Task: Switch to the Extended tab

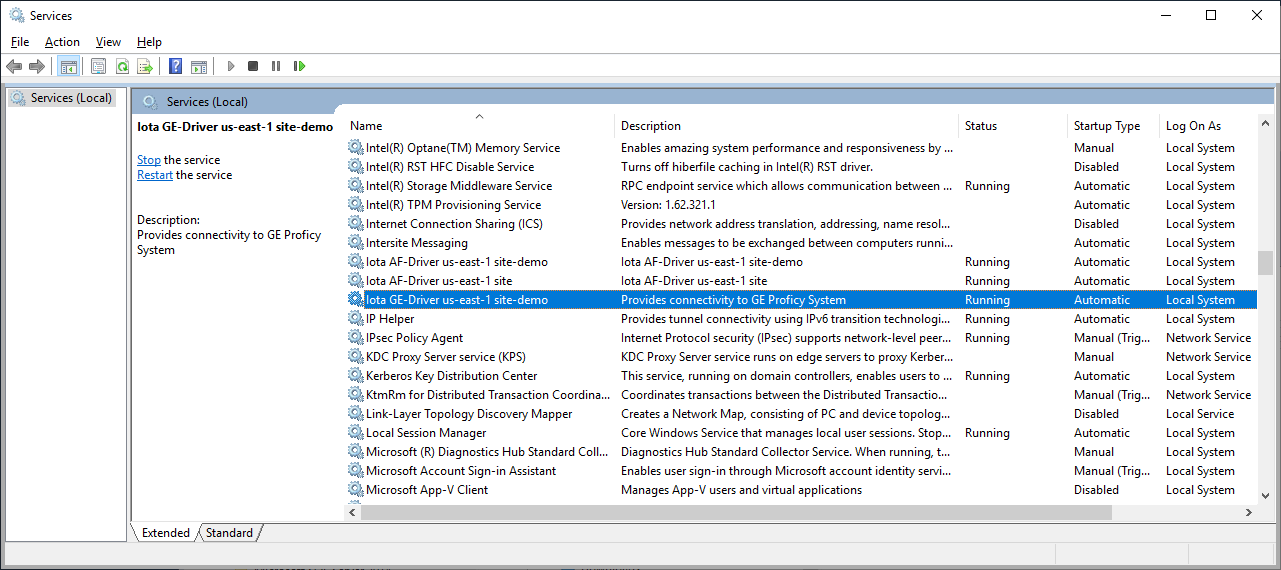Action: pyautogui.click(x=166, y=533)
